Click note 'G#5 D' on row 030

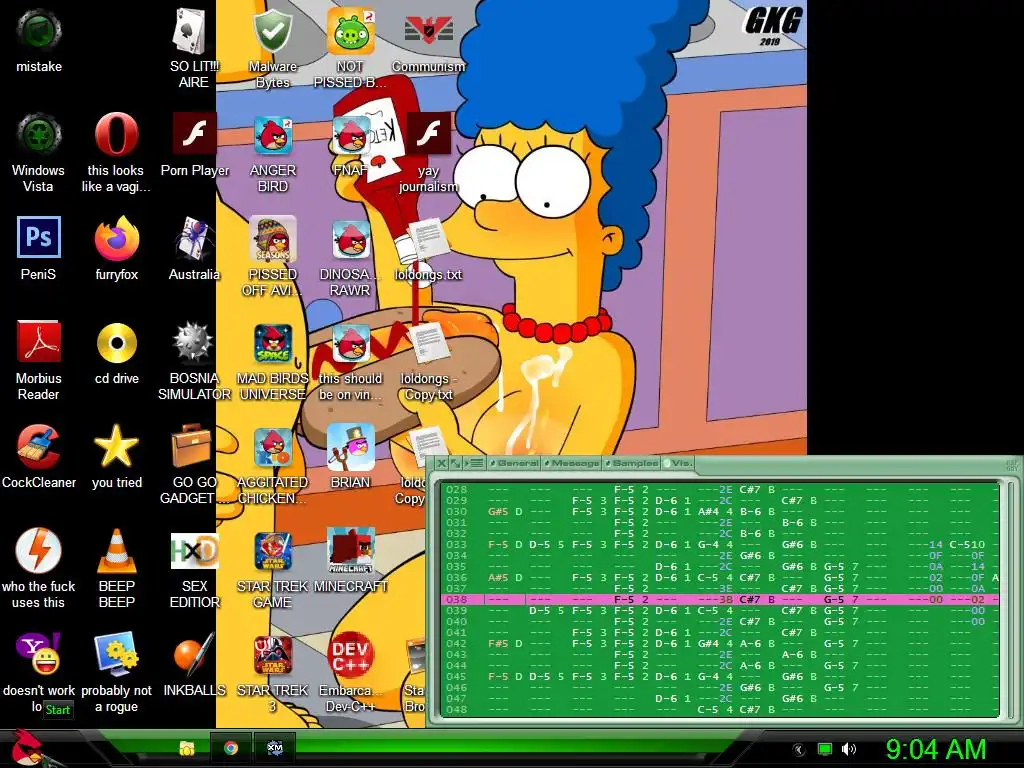pyautogui.click(x=505, y=511)
